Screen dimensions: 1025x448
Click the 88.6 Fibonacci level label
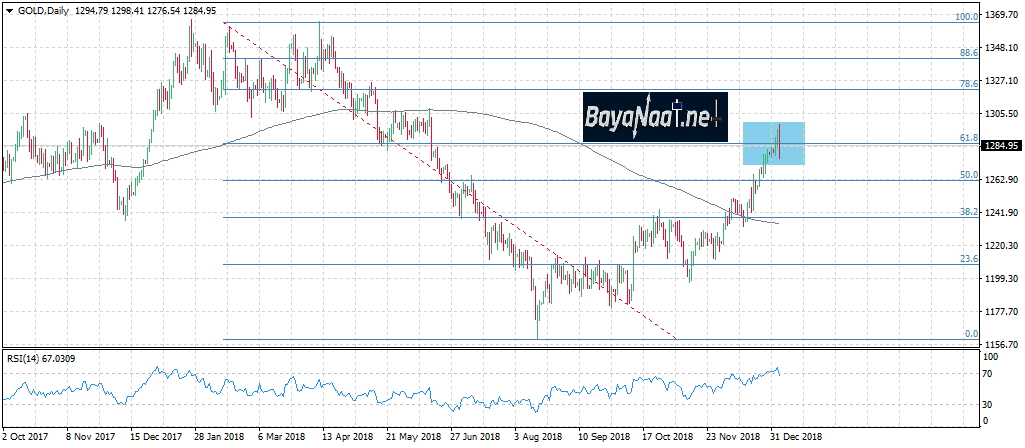pyautogui.click(x=968, y=53)
